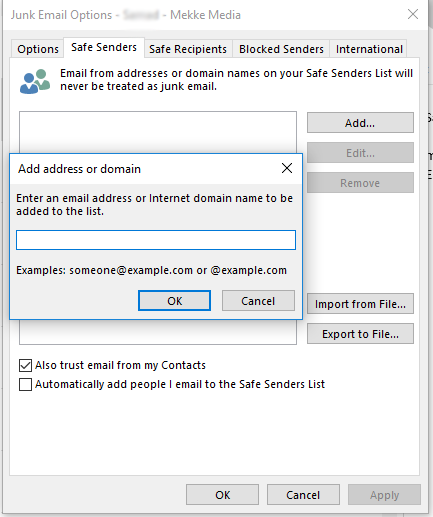Enable automatically add people I email checkbox
Viewport: 433px width, 517px height.
click(x=25, y=384)
